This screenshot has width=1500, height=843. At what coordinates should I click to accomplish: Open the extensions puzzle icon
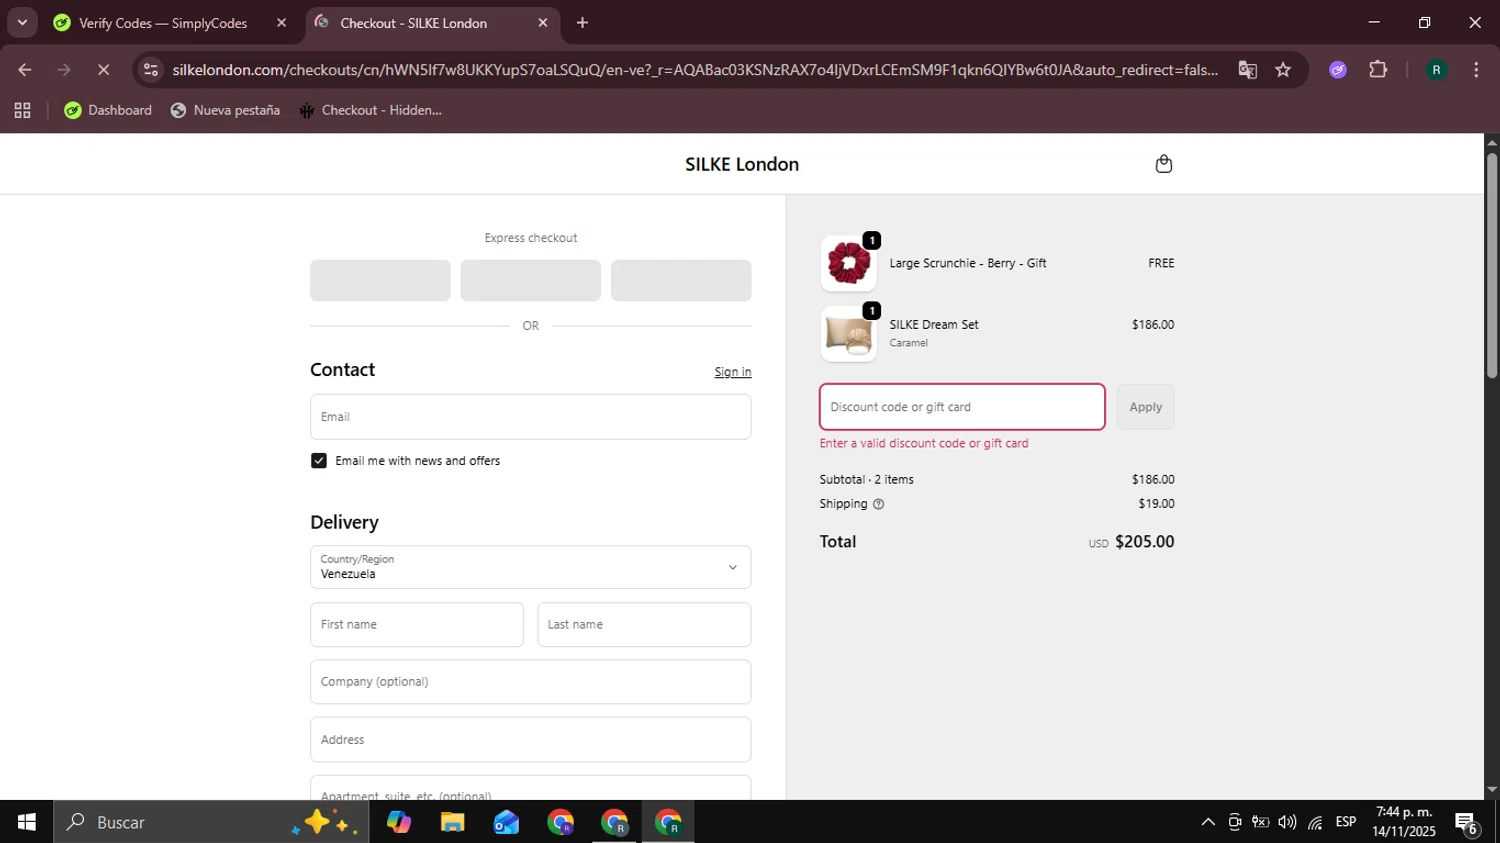click(x=1378, y=70)
